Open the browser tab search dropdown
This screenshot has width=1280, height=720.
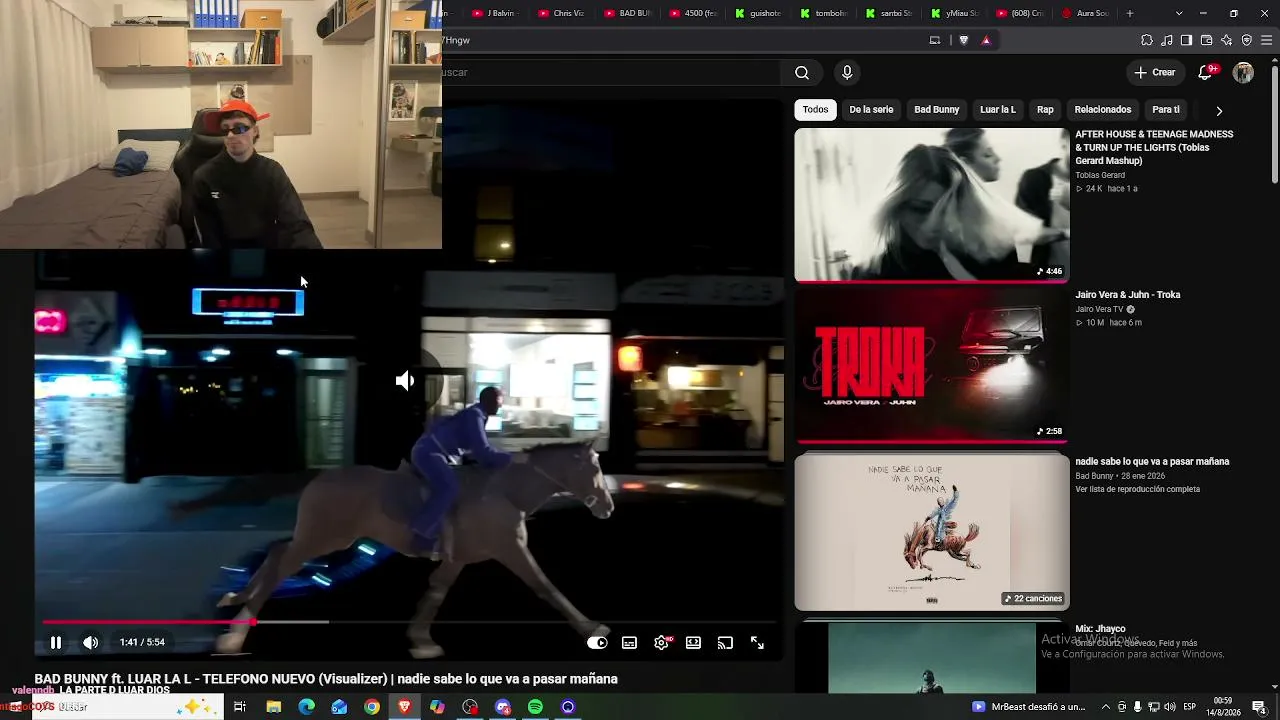click(x=1179, y=13)
